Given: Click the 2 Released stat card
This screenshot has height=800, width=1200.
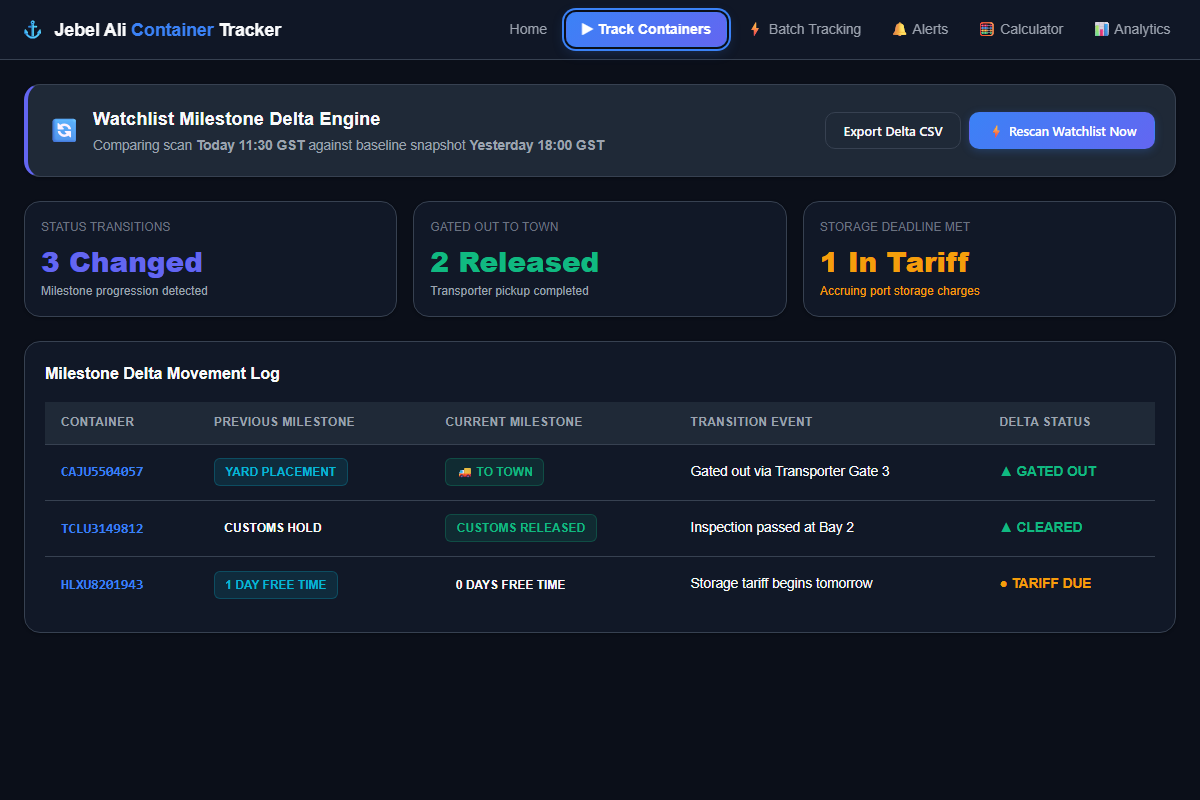Looking at the screenshot, I should (x=600, y=259).
